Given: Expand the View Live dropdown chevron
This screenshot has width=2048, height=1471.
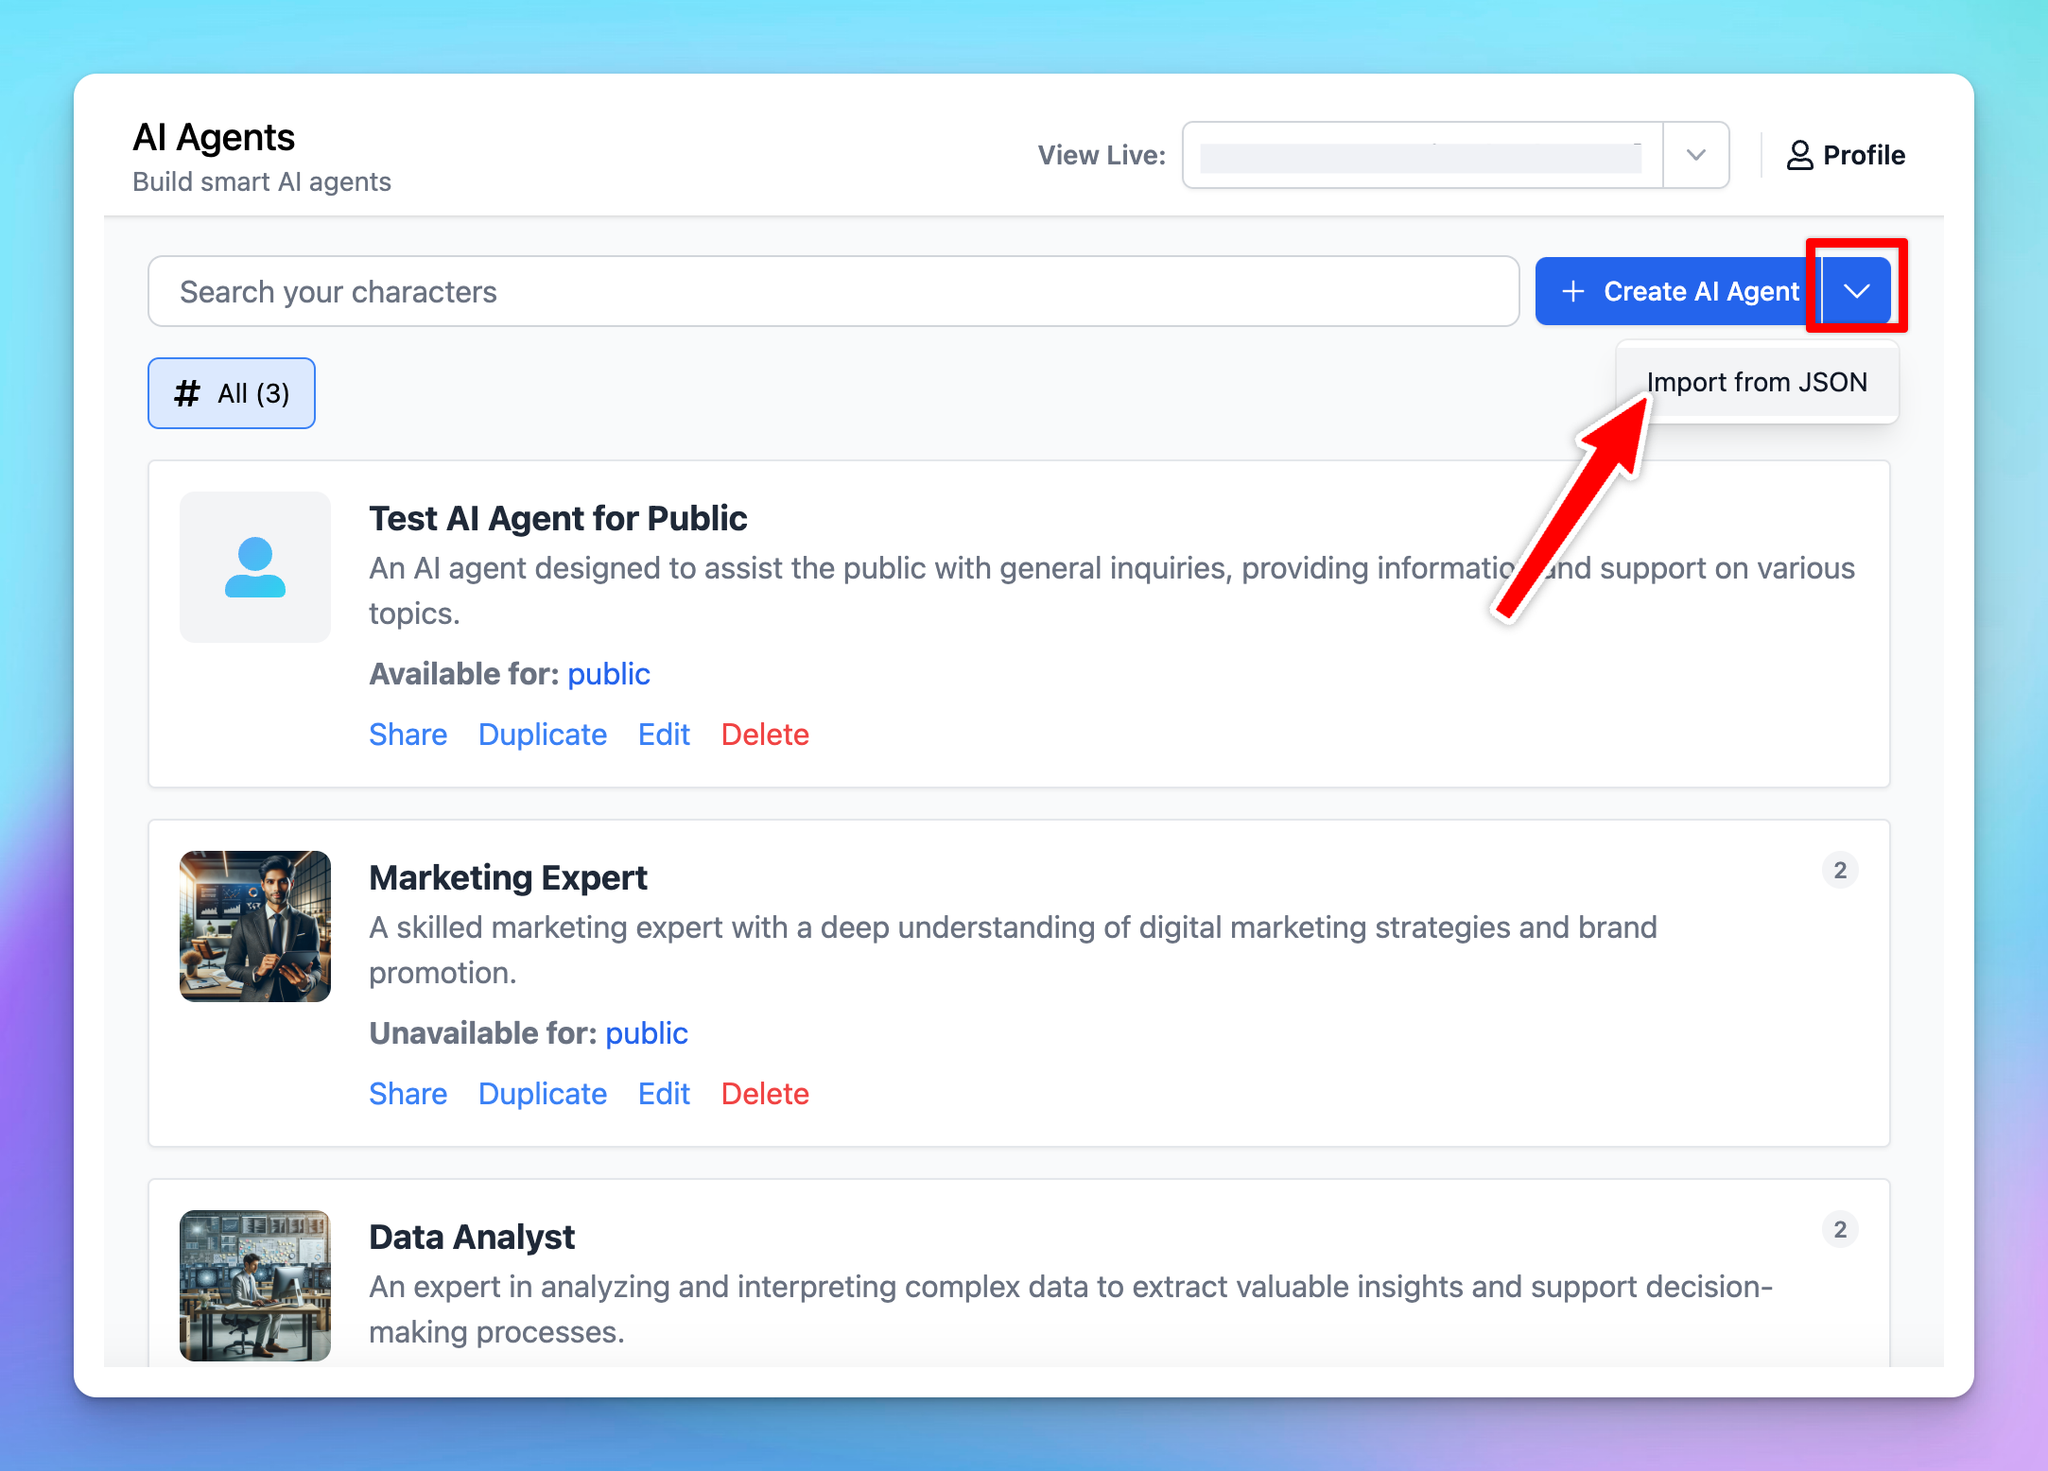Looking at the screenshot, I should pyautogui.click(x=1696, y=155).
